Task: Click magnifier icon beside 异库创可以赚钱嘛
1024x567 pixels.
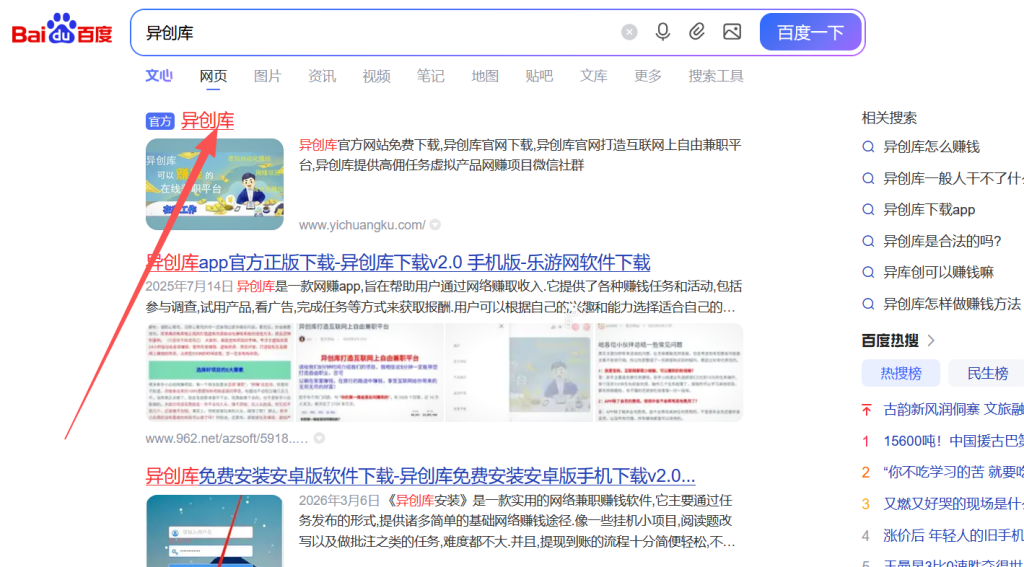Action: pyautogui.click(x=868, y=272)
